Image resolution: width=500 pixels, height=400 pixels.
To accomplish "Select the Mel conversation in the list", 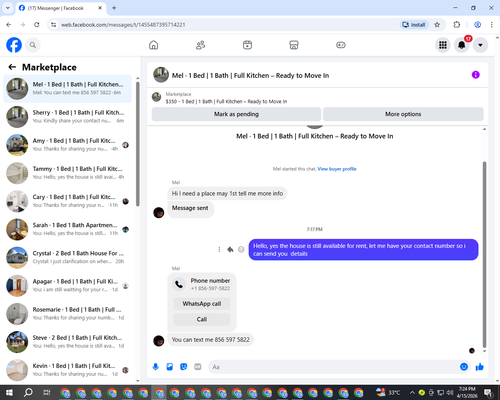I will click(x=67, y=89).
